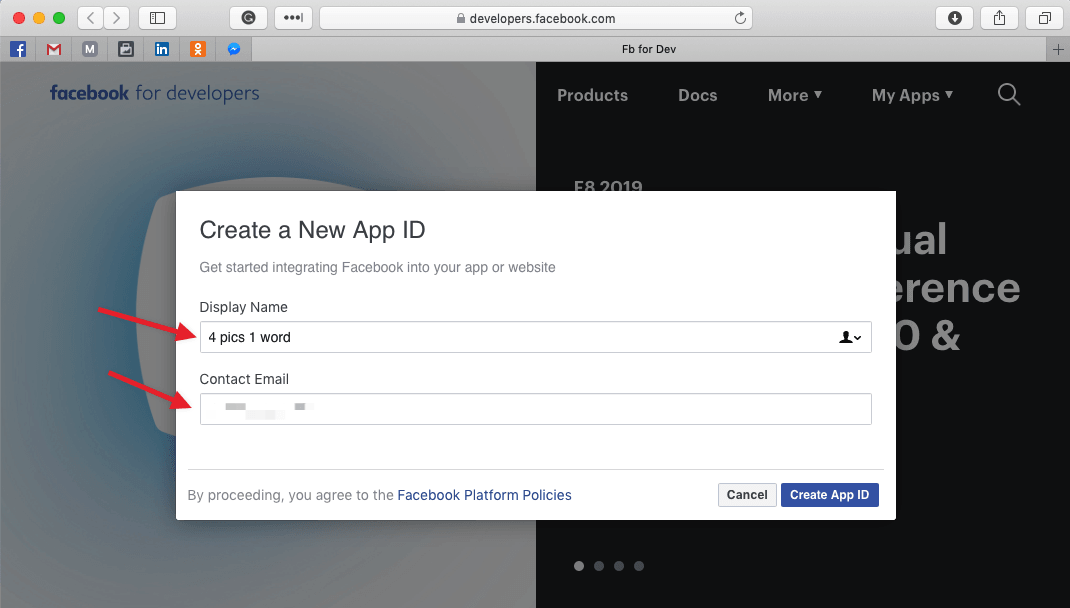Click the facebook for developers logo
Image resolution: width=1070 pixels, height=608 pixels.
click(x=154, y=93)
